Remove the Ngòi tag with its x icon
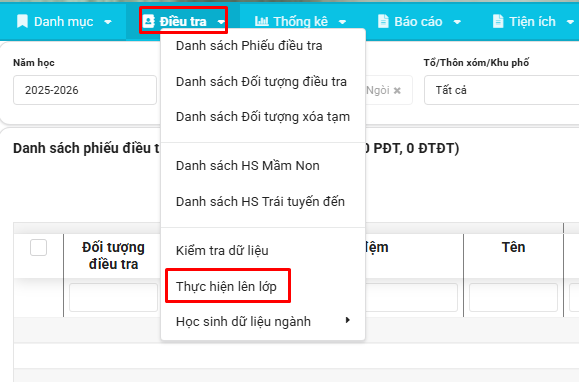The width and height of the screenshot is (579, 382). pos(397,90)
